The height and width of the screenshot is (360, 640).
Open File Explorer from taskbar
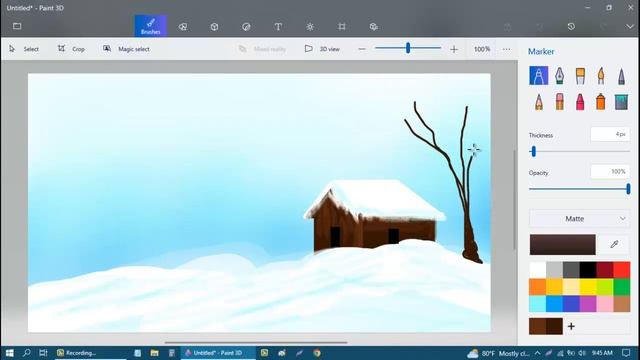(x=154, y=353)
